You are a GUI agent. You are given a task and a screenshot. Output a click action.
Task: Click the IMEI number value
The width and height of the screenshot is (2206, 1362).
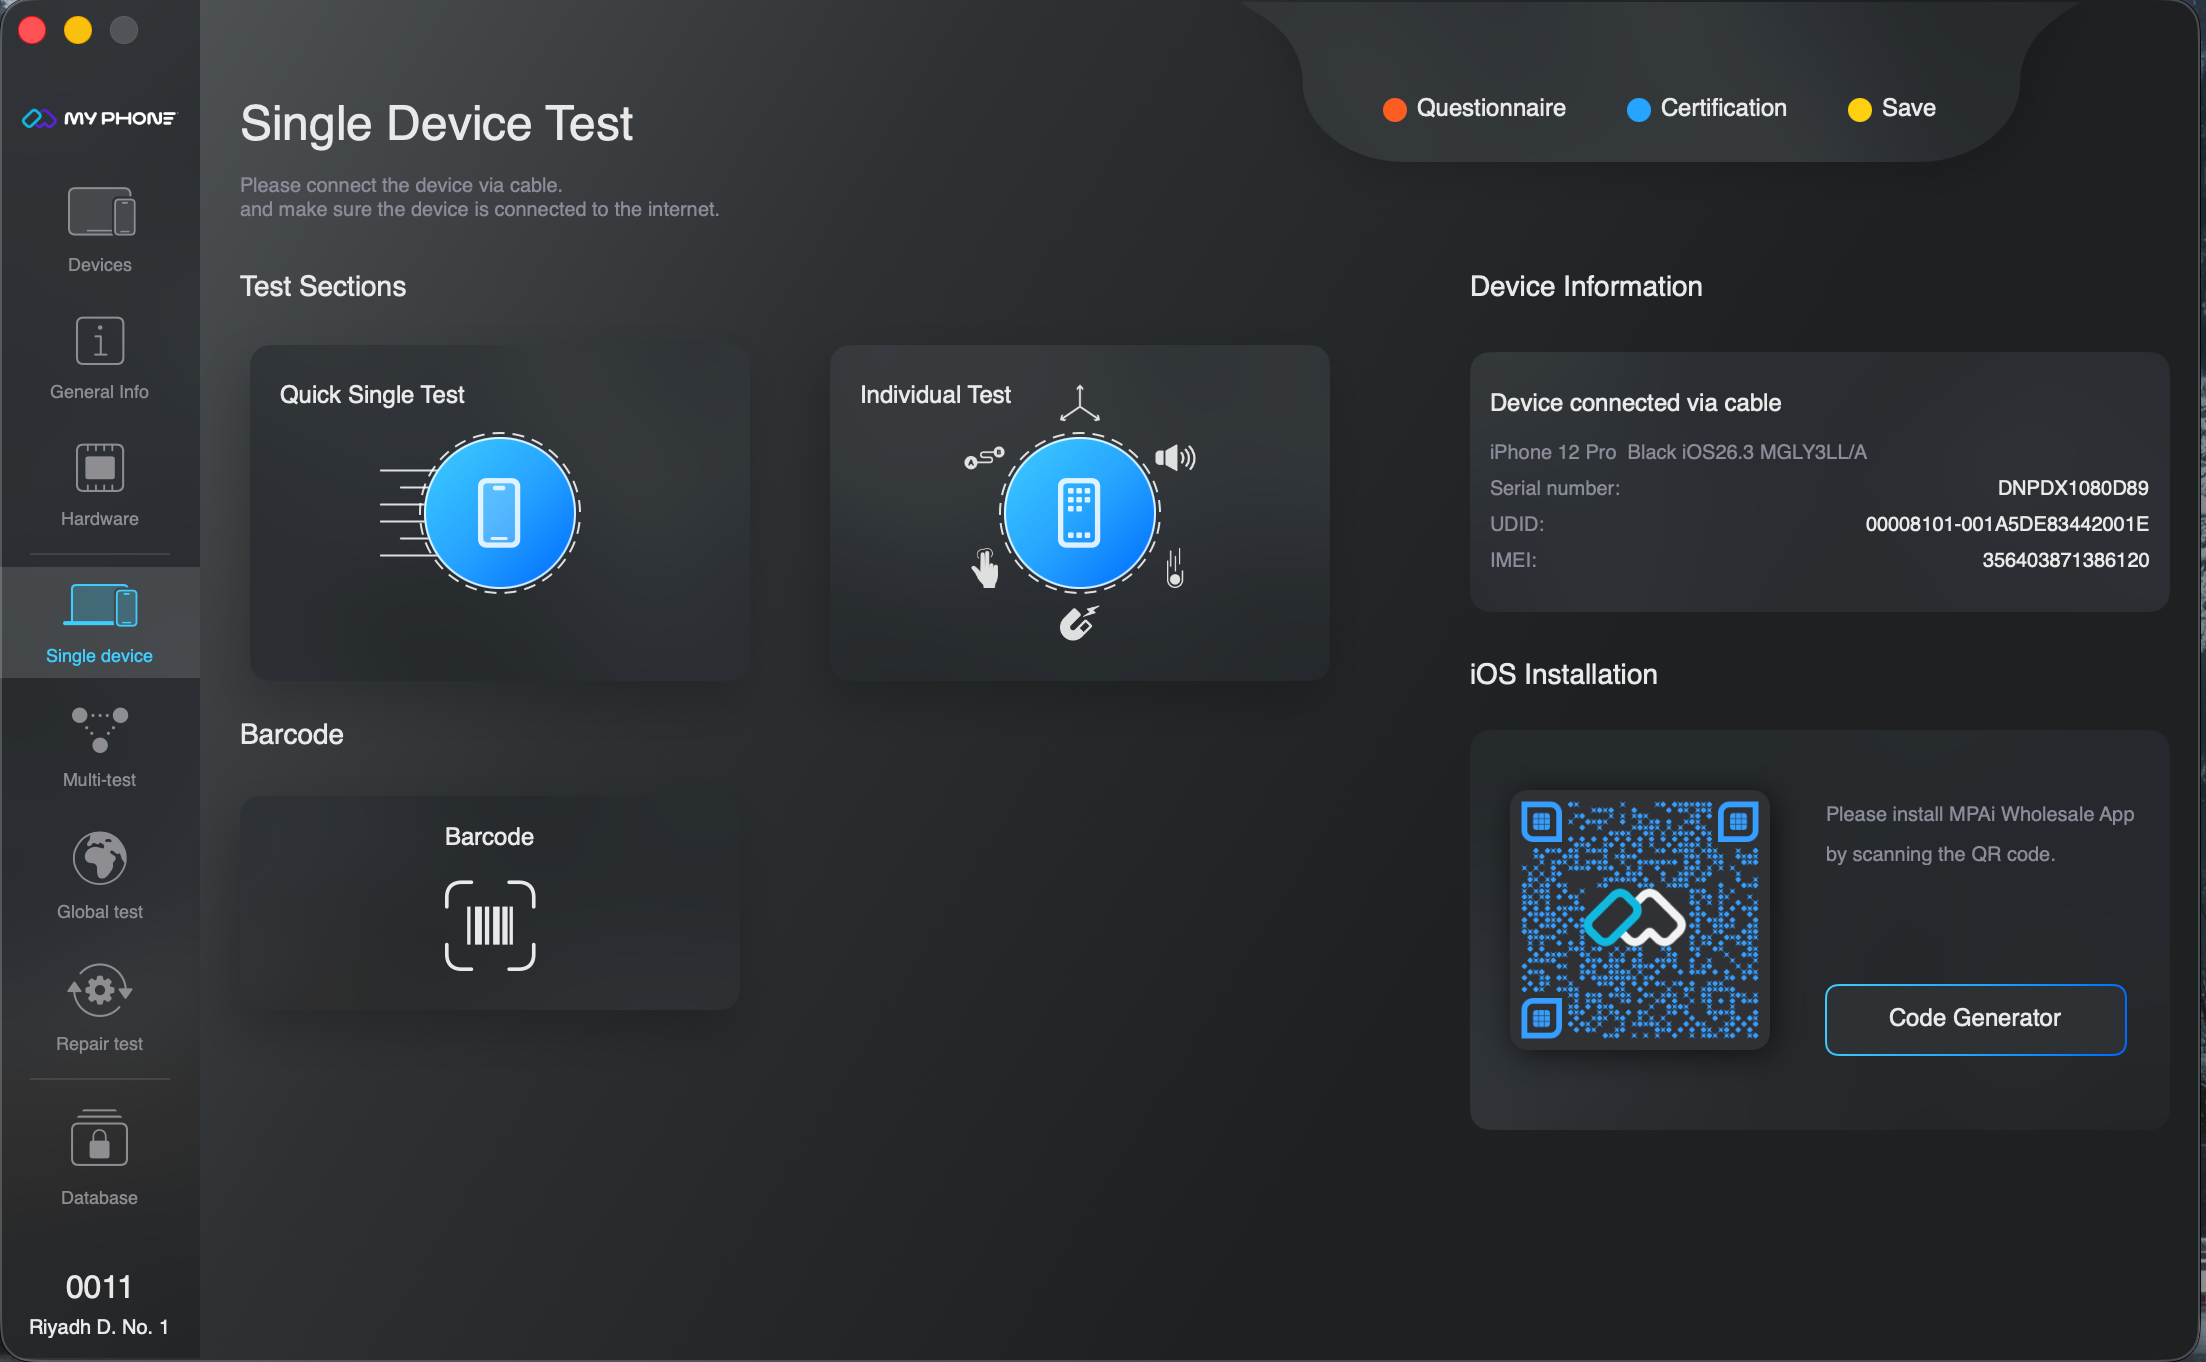(x=2065, y=560)
